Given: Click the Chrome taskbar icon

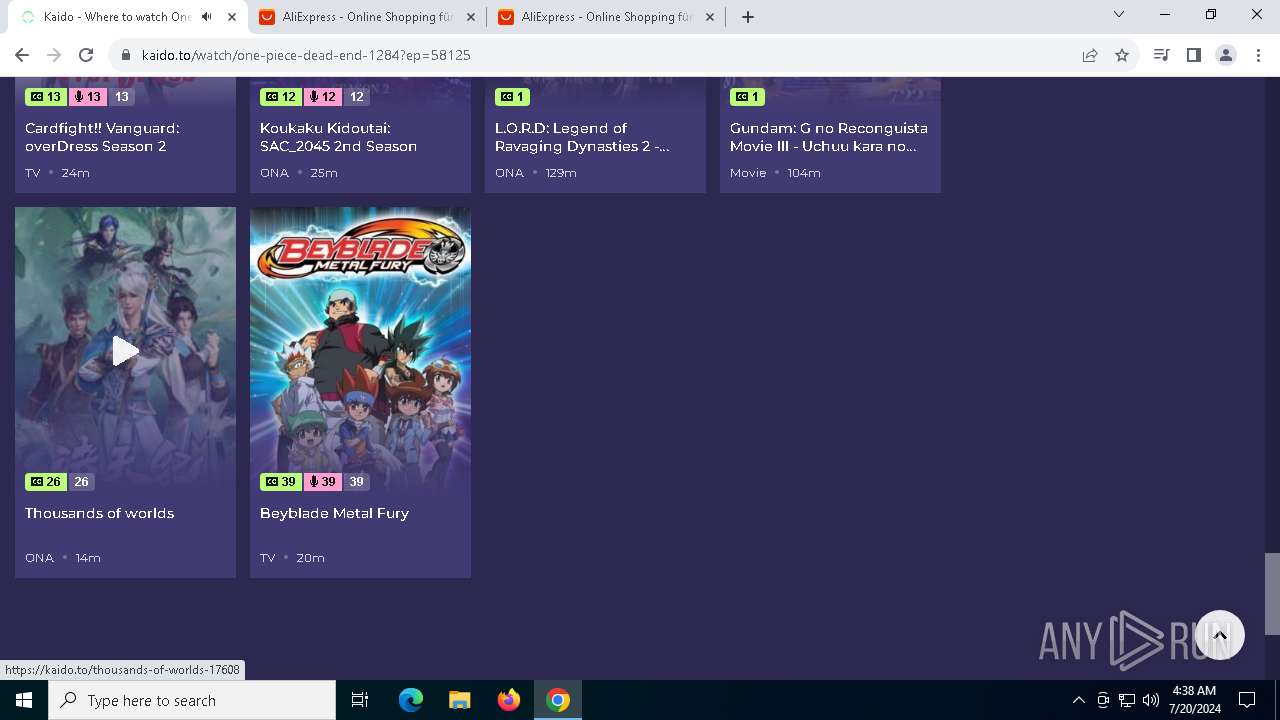Looking at the screenshot, I should (x=558, y=700).
